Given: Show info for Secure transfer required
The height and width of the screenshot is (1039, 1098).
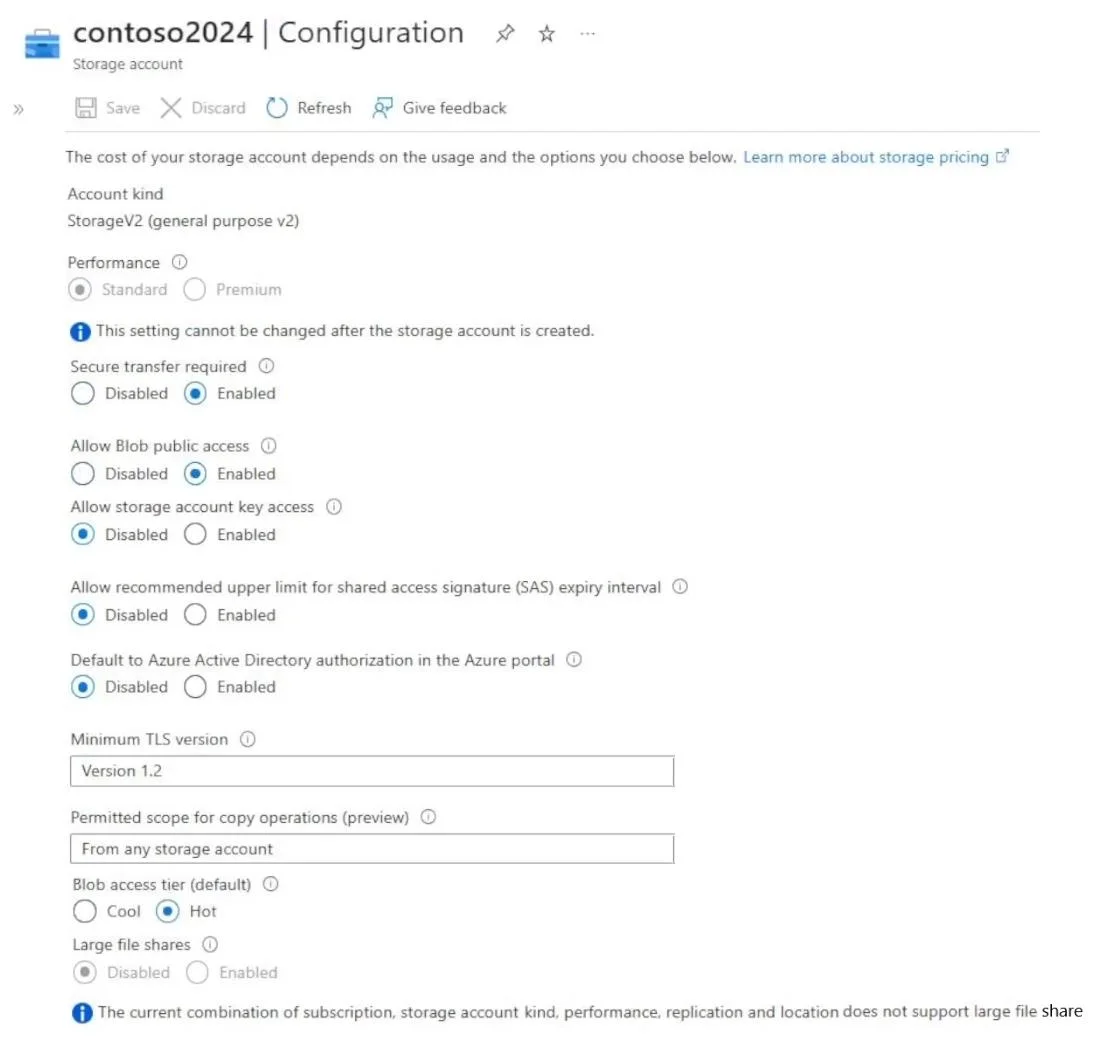Looking at the screenshot, I should (x=266, y=365).
